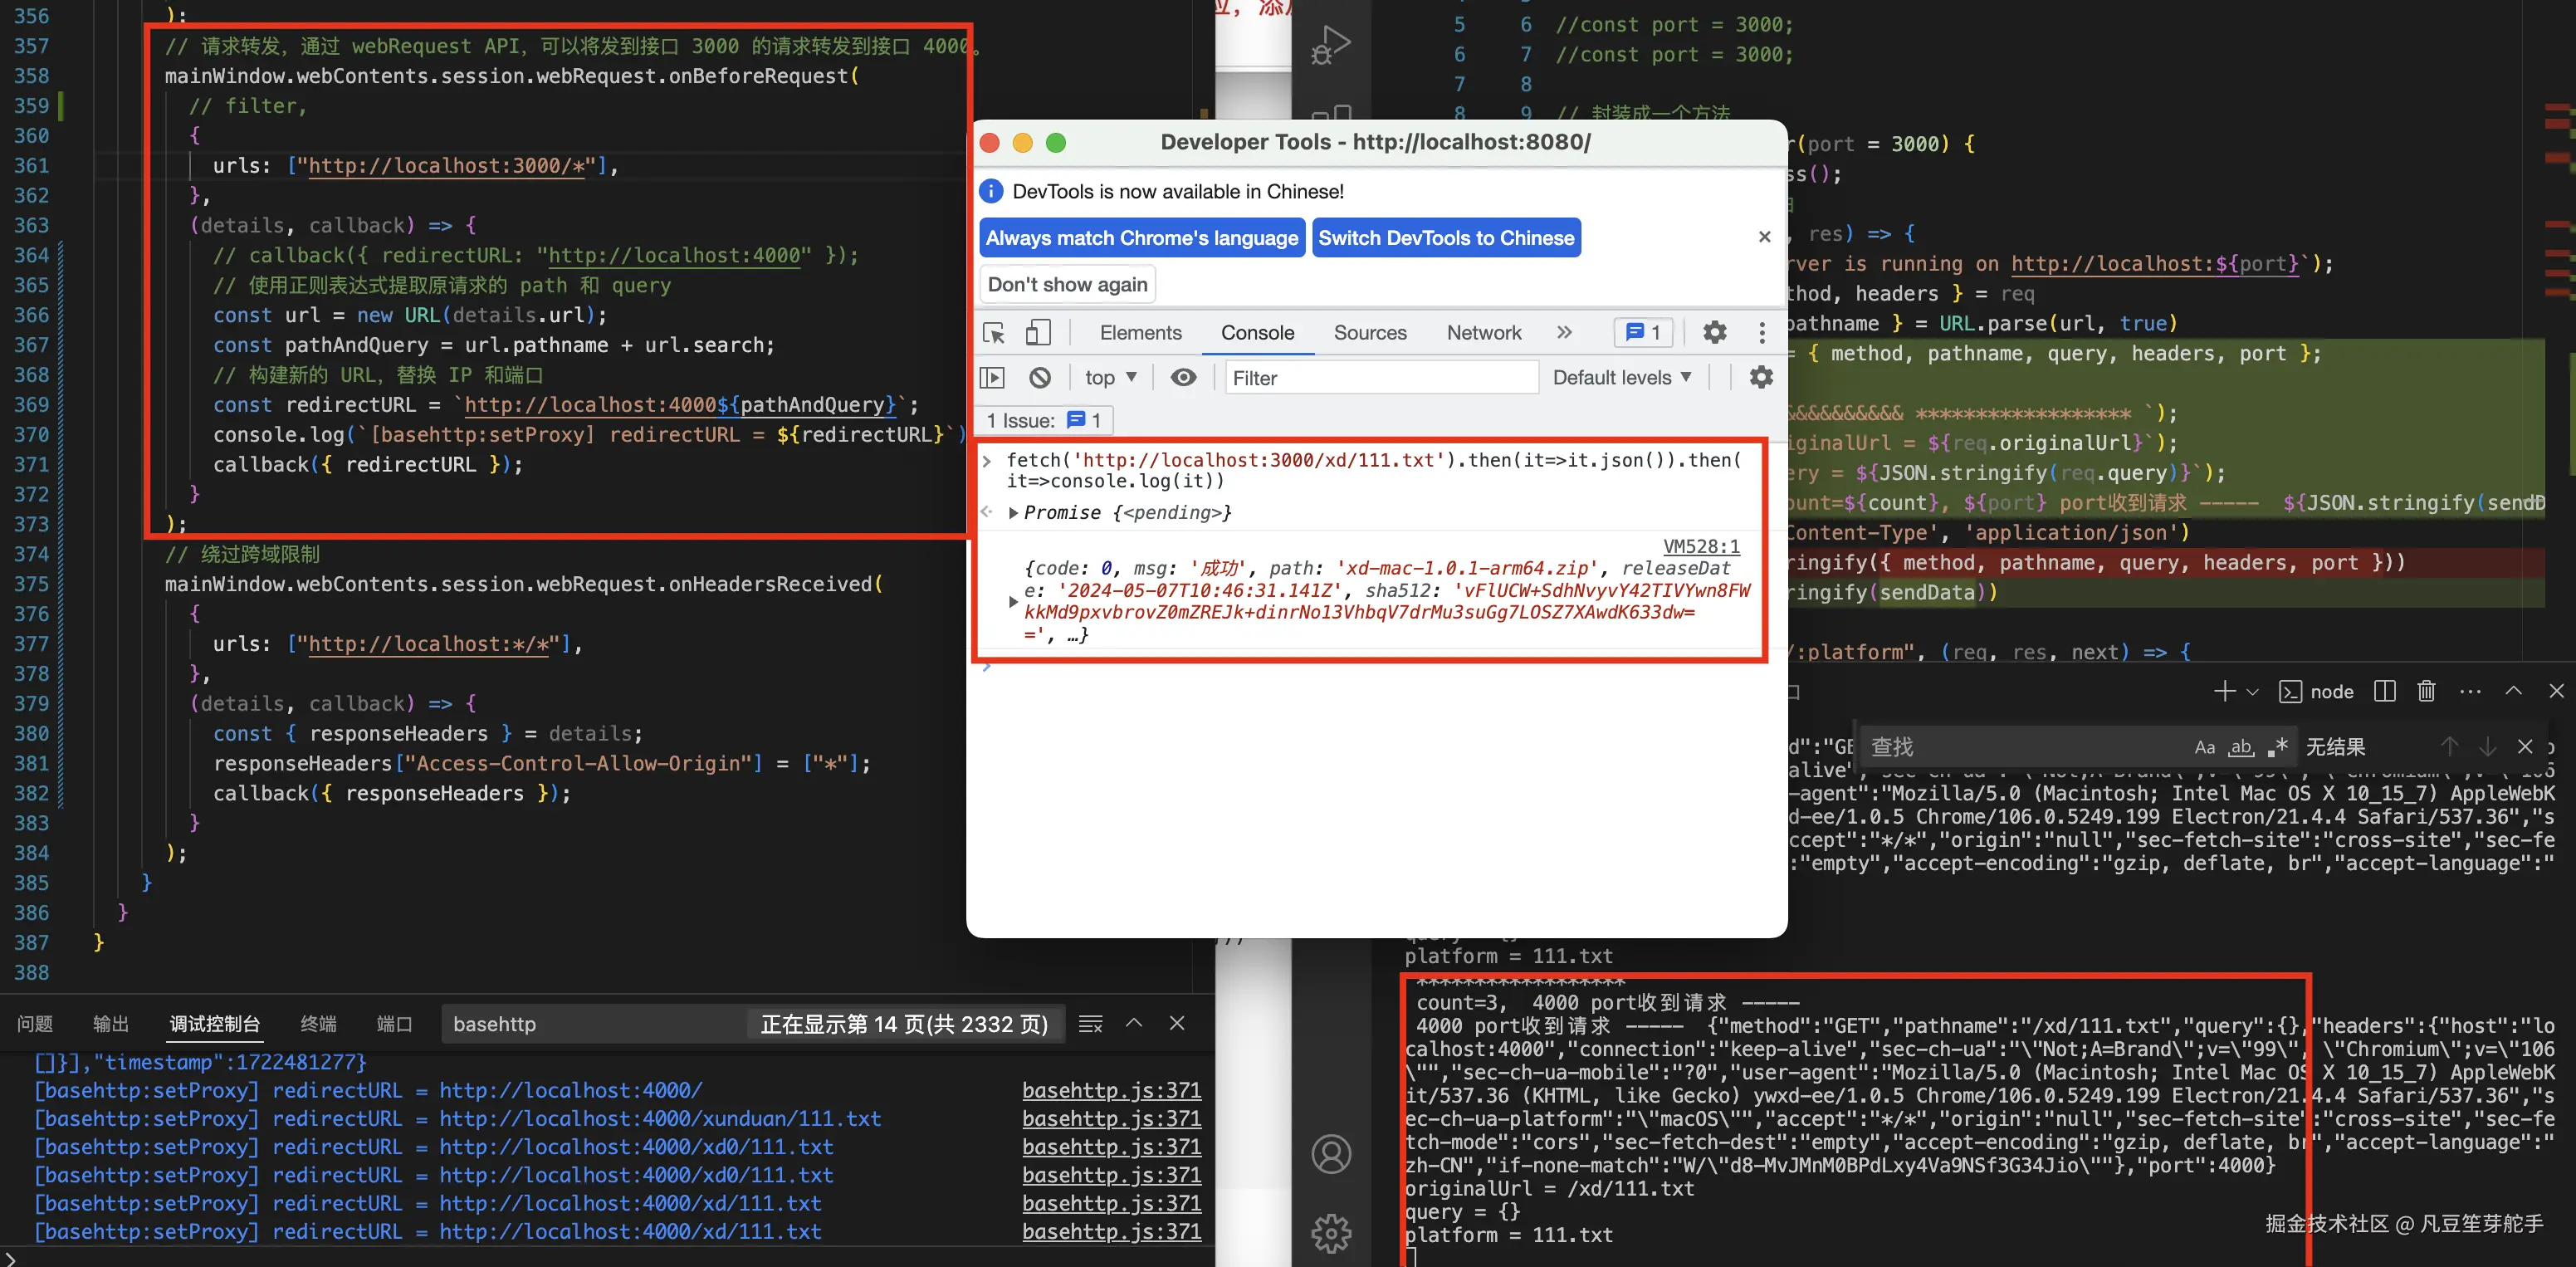Show more DevTools tabs
The width and height of the screenshot is (2576, 1267).
pos(1564,332)
